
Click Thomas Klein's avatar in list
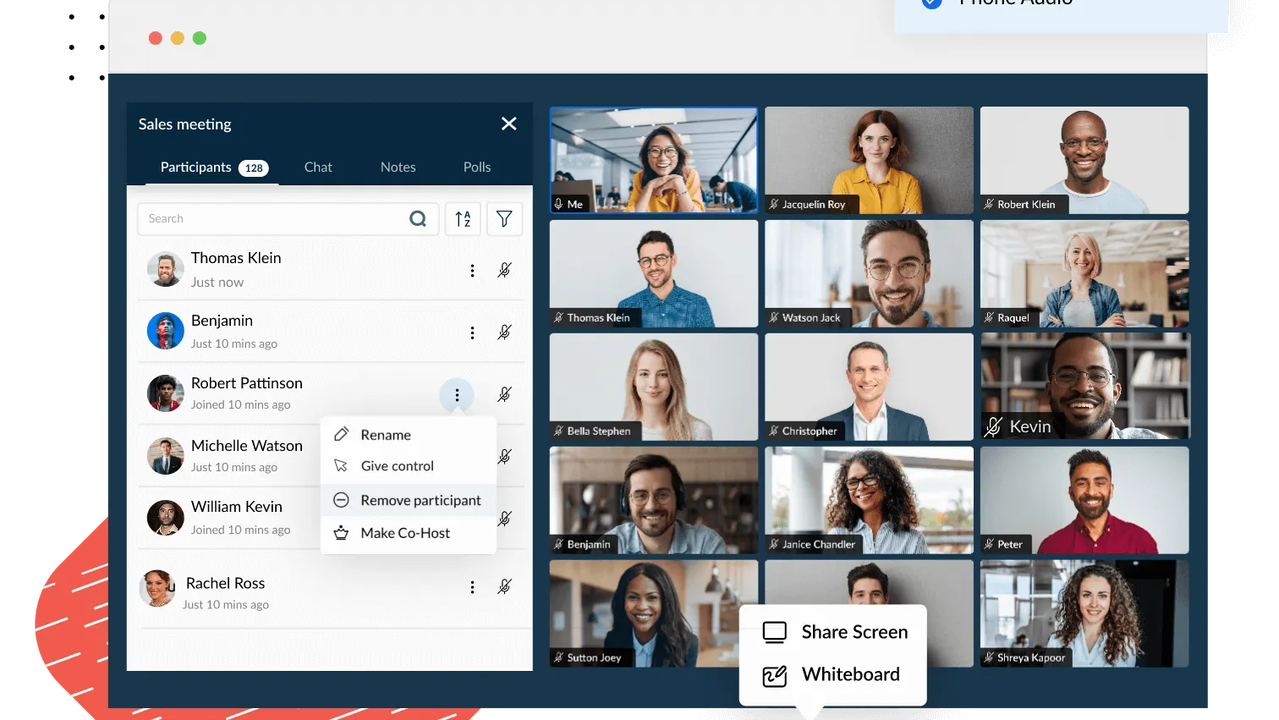165,269
